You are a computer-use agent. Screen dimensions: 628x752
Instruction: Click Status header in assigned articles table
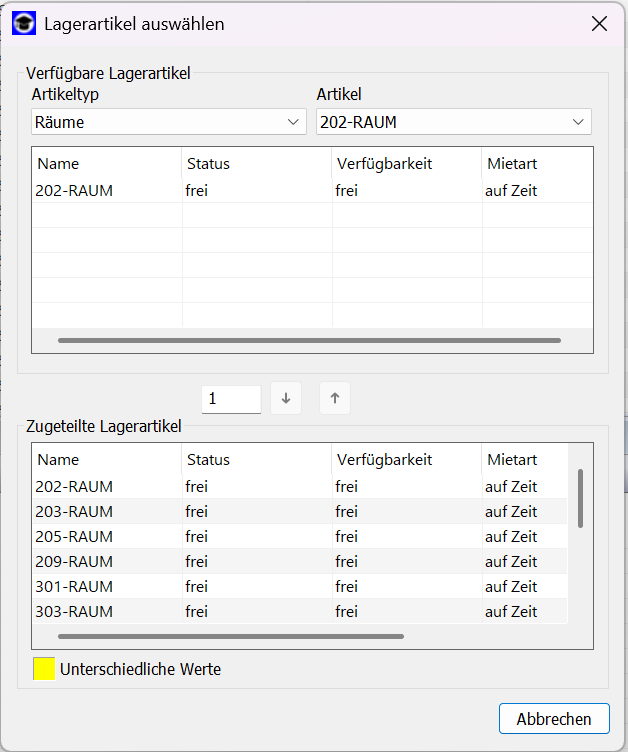(x=257, y=459)
